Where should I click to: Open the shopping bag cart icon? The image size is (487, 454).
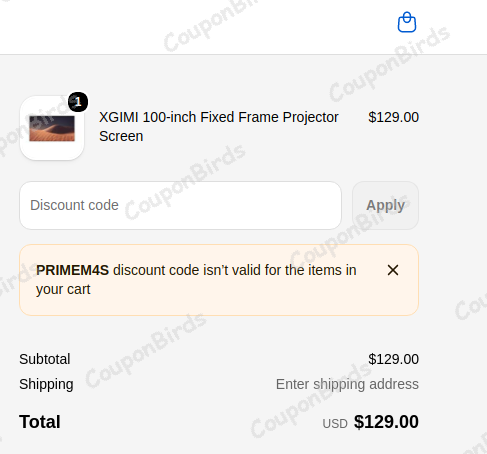pos(407,22)
